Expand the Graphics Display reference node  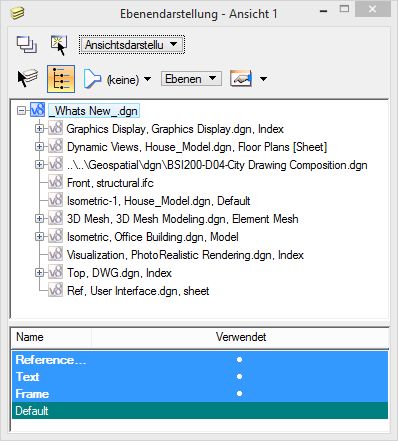(40, 129)
